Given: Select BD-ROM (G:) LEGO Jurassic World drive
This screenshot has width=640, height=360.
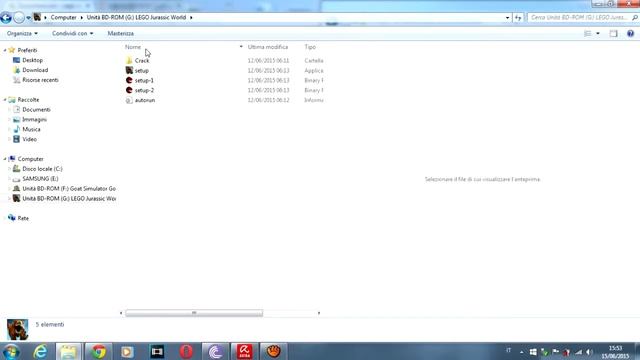Looking at the screenshot, I should [x=69, y=198].
